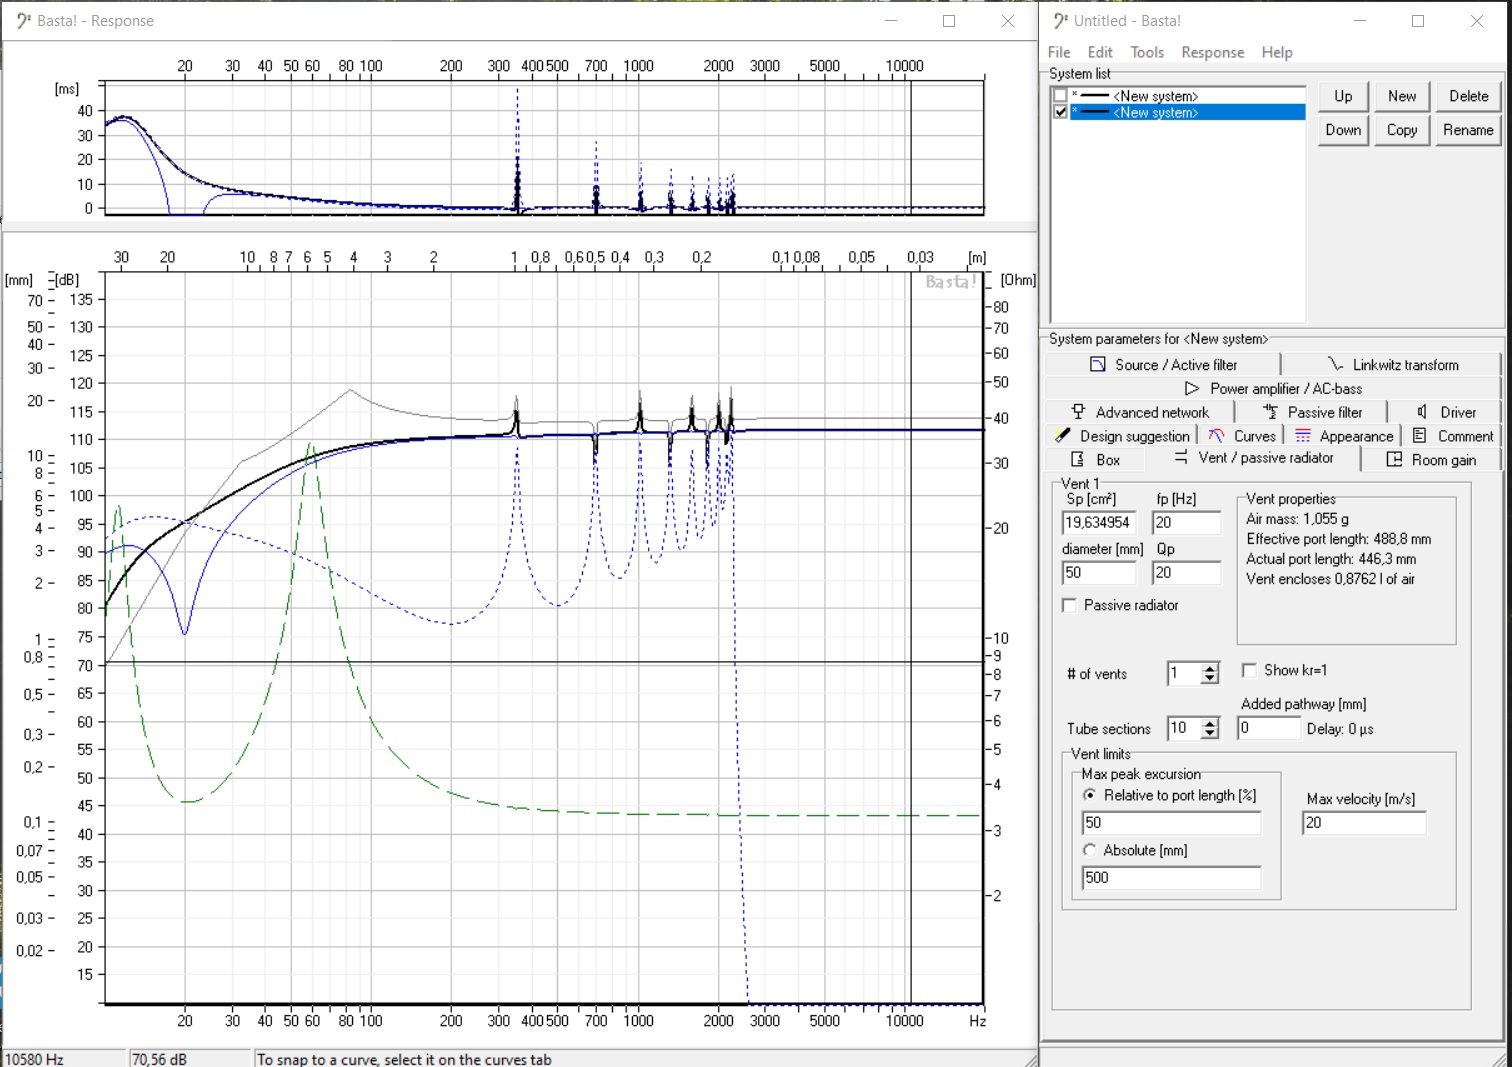Click the Source / Active filter tab icon

pos(1098,365)
